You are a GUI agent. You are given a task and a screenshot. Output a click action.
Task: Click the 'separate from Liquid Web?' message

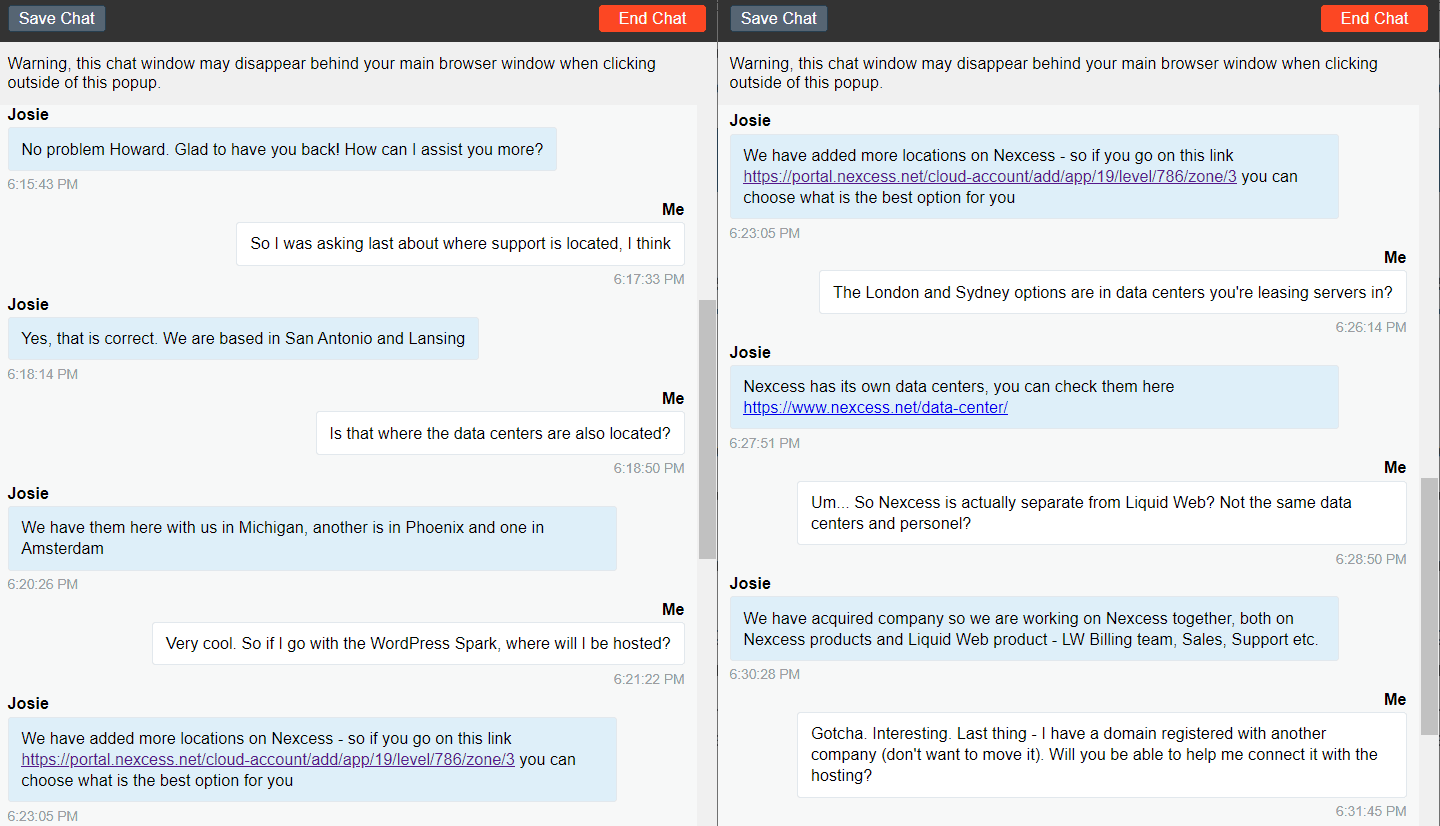point(1101,513)
